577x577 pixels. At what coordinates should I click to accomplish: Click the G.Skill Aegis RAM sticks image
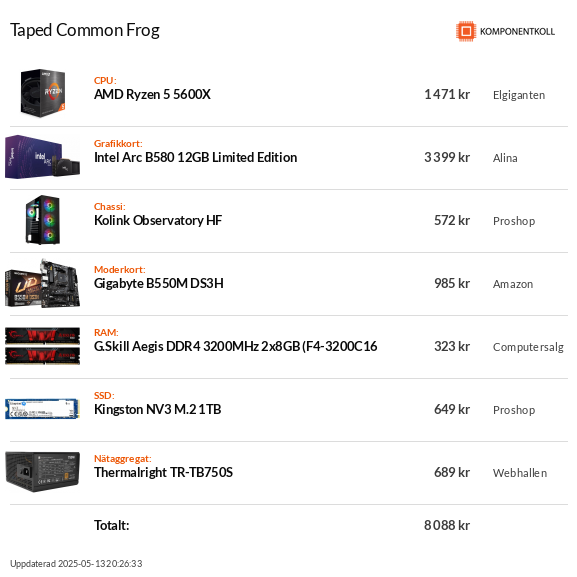click(42, 346)
